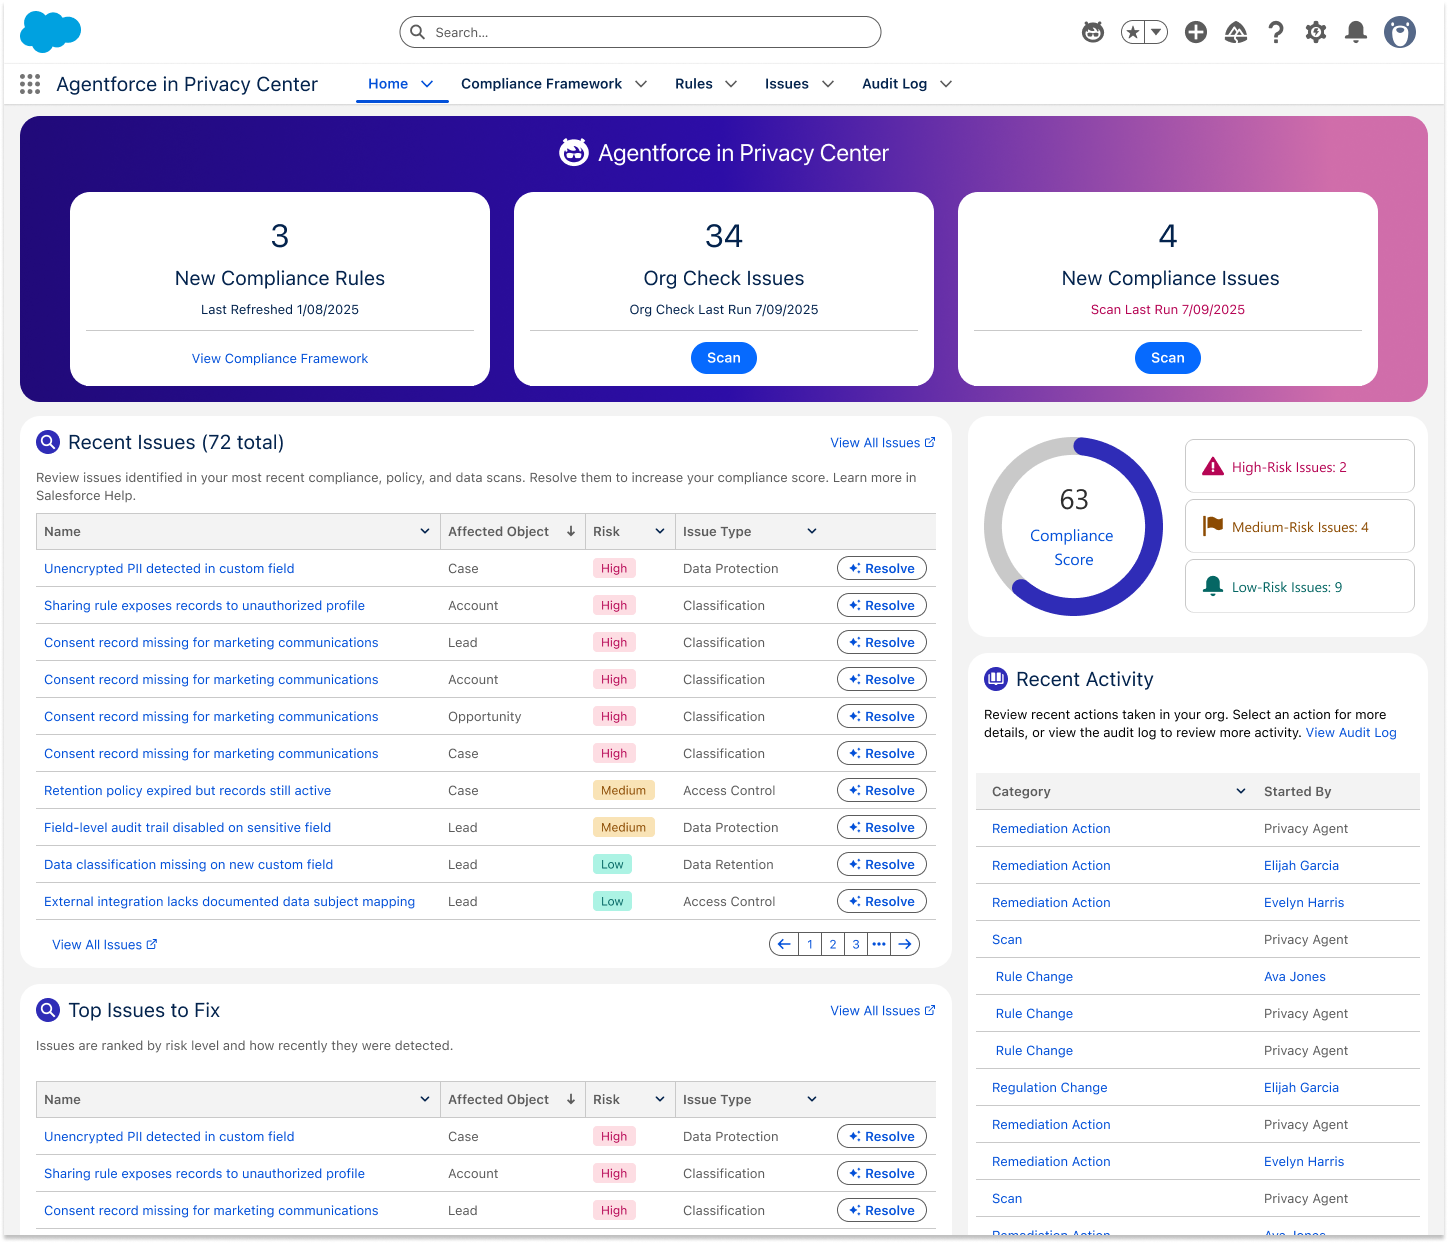Open the Favorites star icon
This screenshot has width=1448, height=1243.
tap(1133, 33)
